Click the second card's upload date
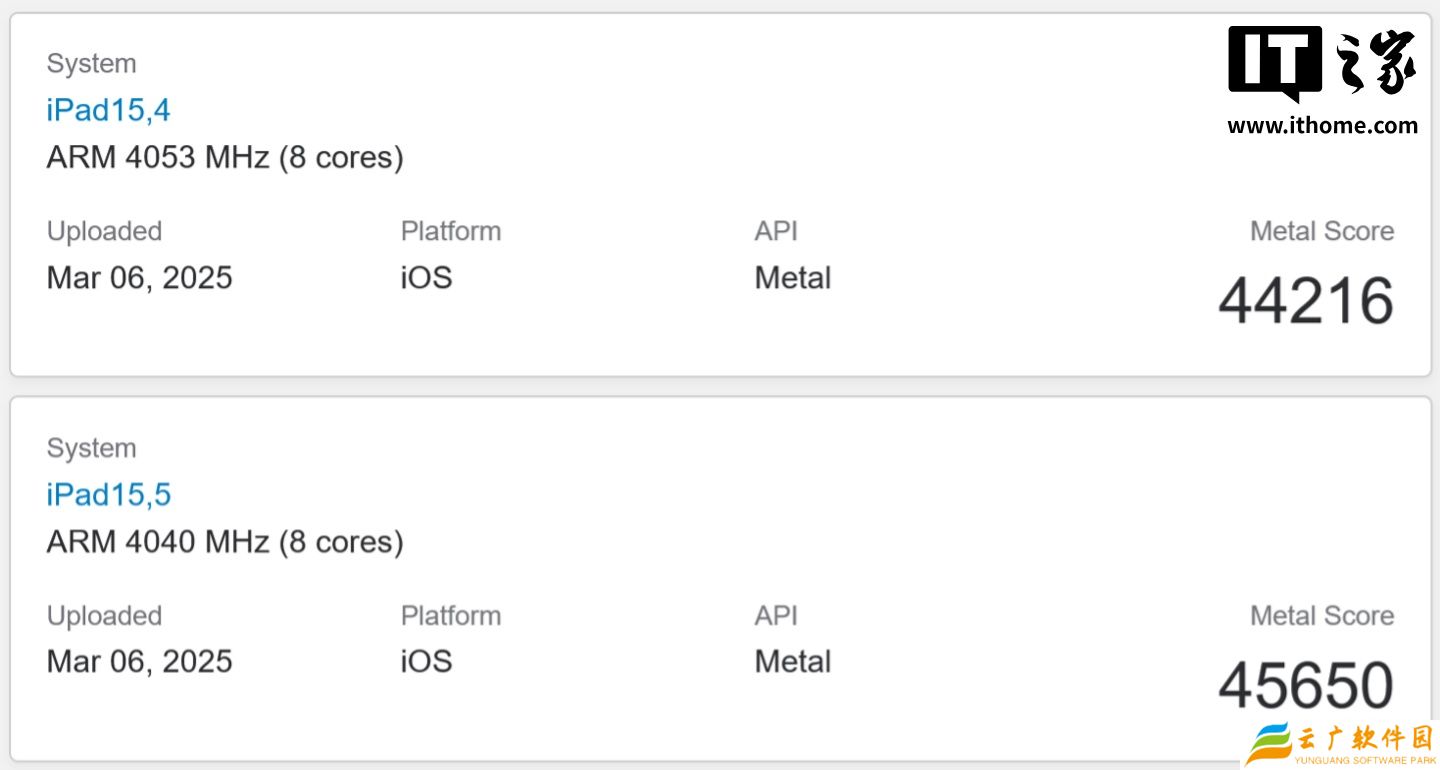Viewport: 1440px width, 770px height. tap(139, 661)
